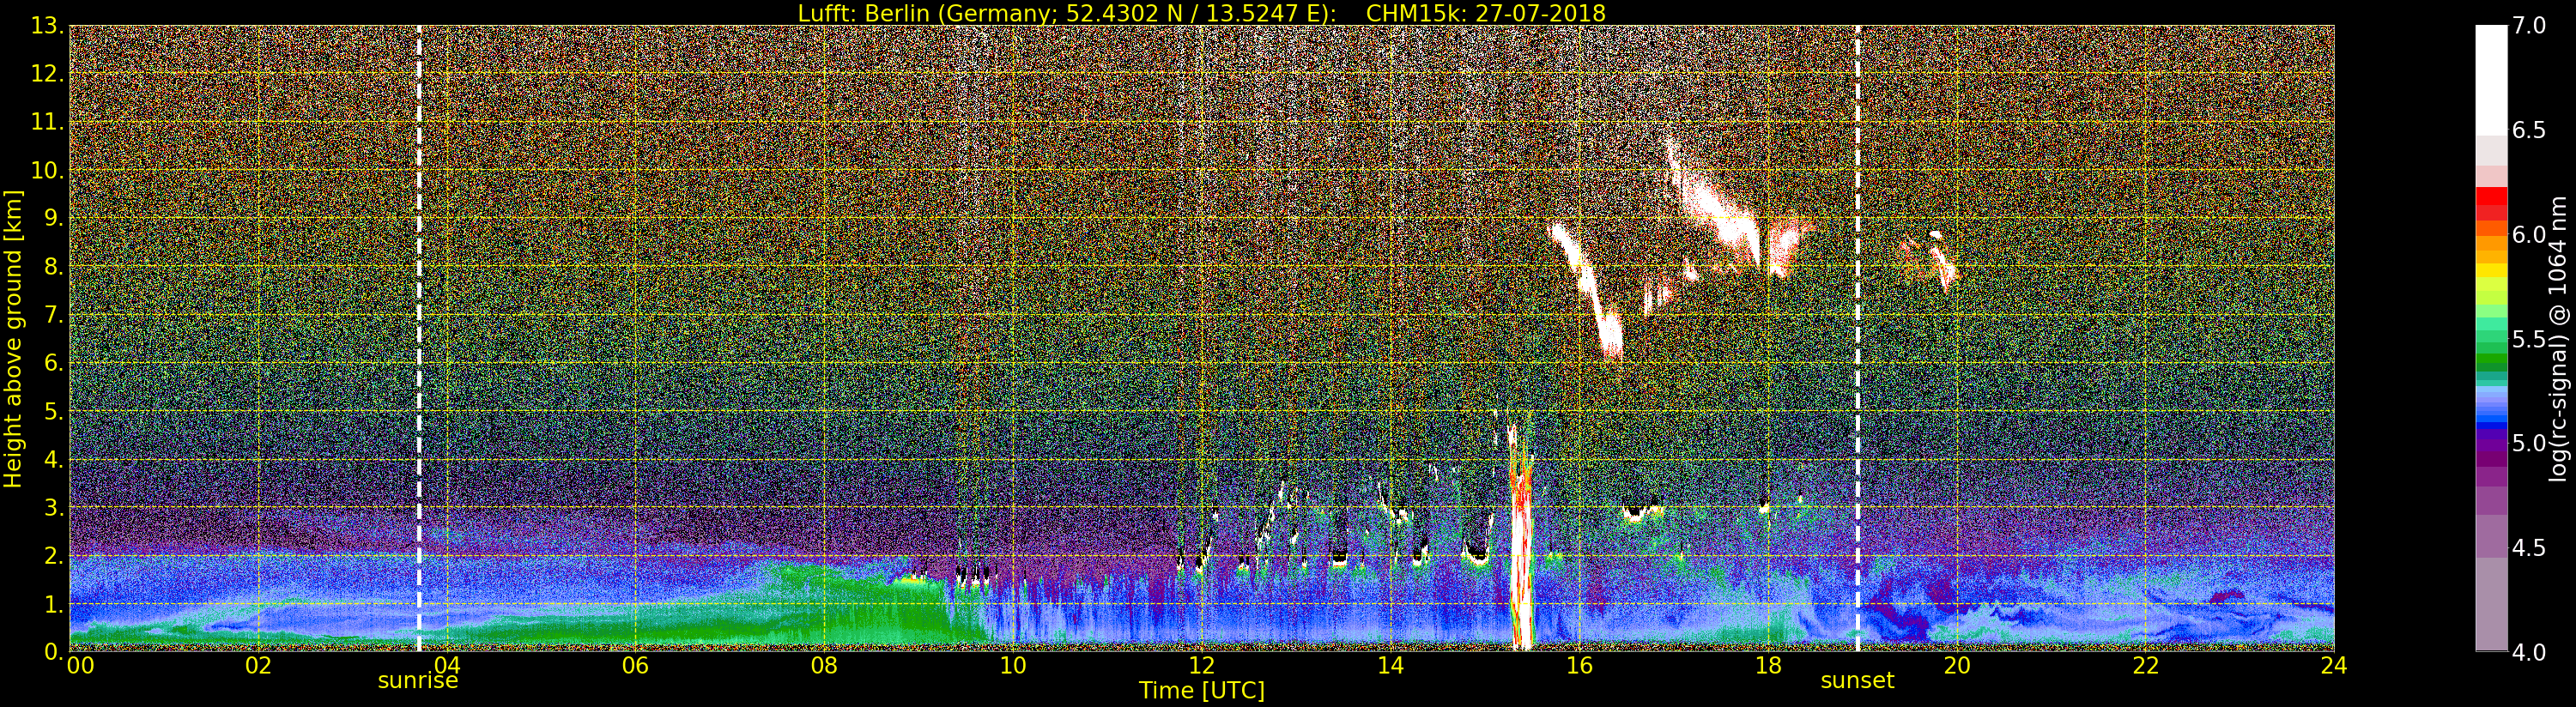The image size is (2576, 707).
Task: Click the time axis tick label "06"
Action: 636,666
